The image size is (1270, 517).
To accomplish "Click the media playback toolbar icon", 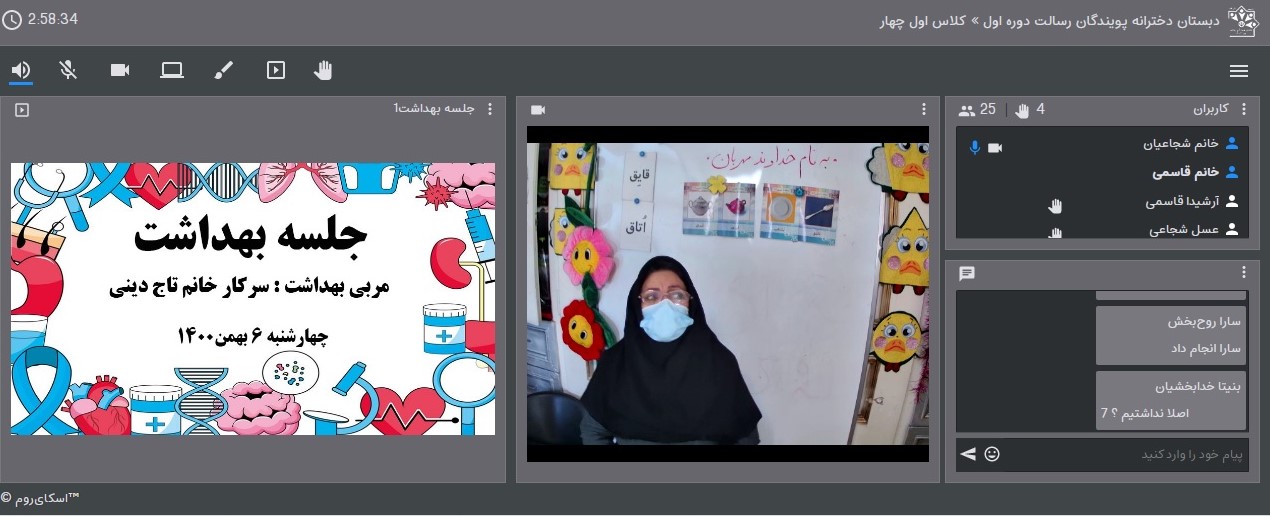I will (276, 70).
